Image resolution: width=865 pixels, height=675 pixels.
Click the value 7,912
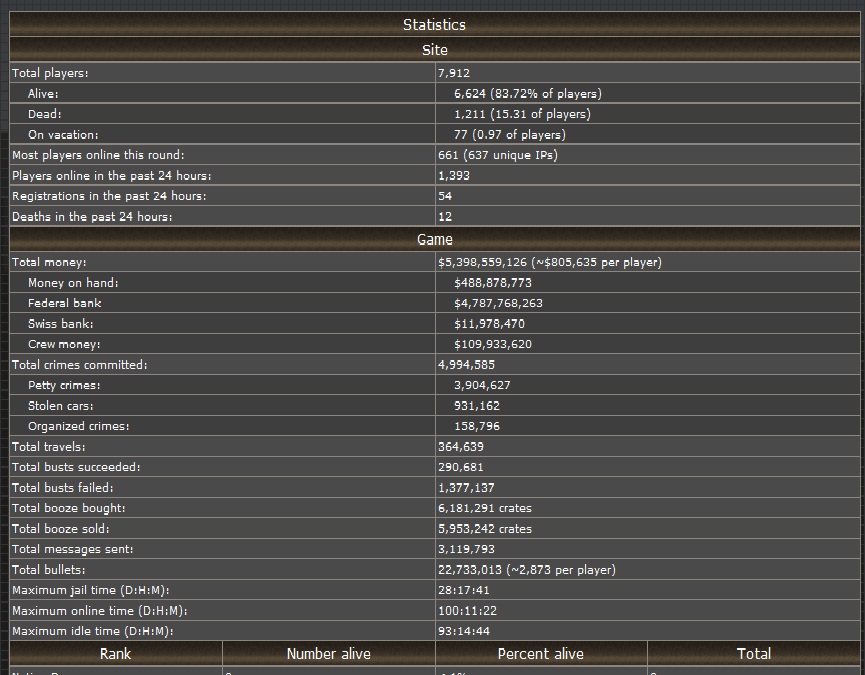point(454,73)
